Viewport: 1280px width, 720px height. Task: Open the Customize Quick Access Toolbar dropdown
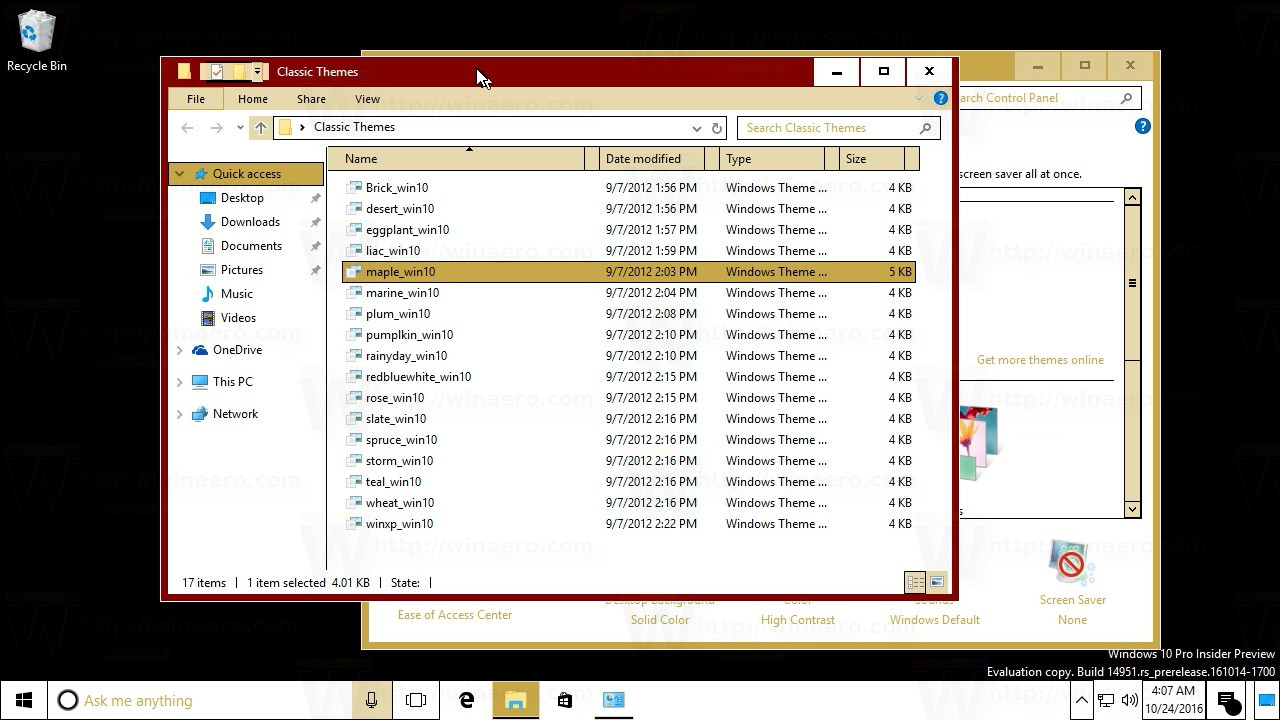pos(257,72)
